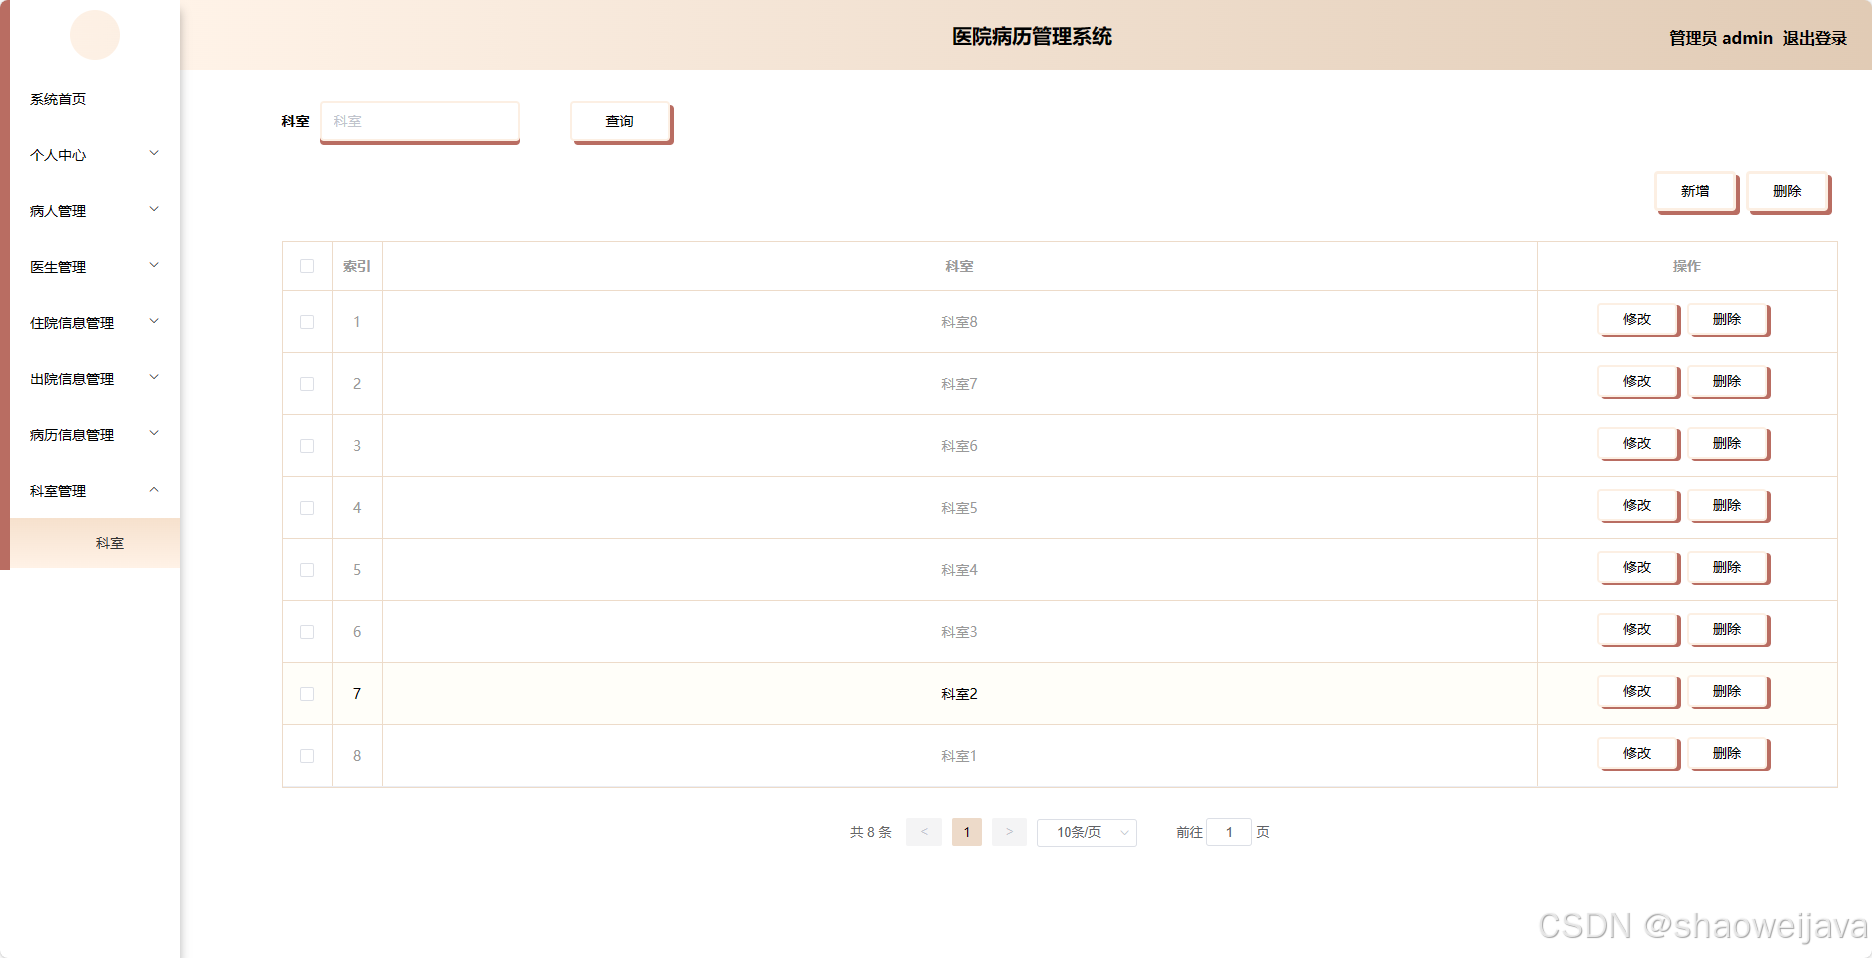Check the checkbox for row 科室8
Viewport: 1872px width, 958px height.
click(307, 321)
